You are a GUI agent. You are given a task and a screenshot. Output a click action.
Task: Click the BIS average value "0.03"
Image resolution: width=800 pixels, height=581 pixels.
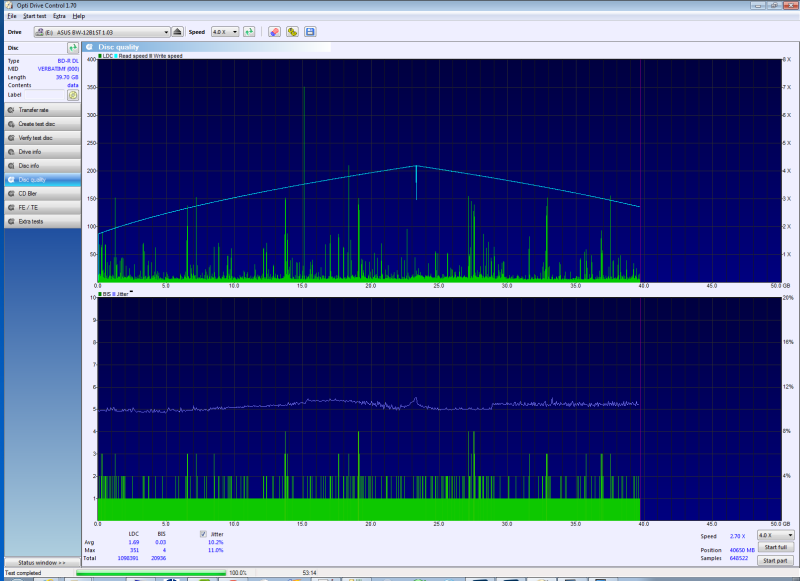pos(161,542)
